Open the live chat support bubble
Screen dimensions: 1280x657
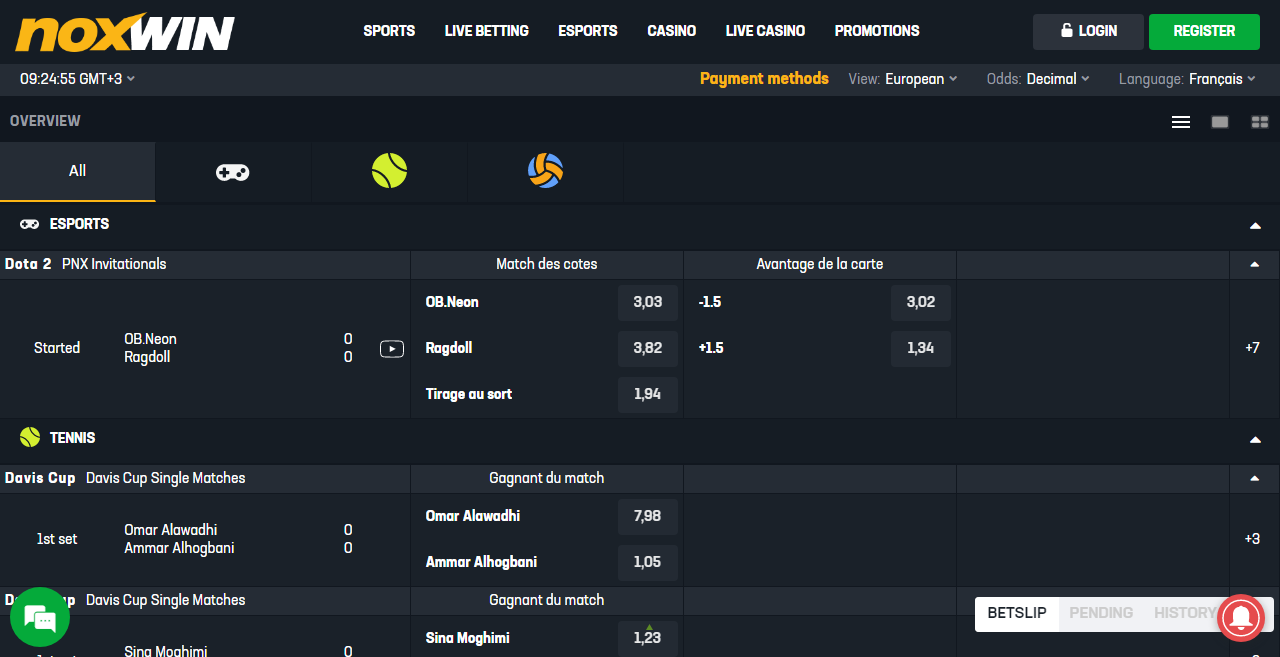(40, 617)
